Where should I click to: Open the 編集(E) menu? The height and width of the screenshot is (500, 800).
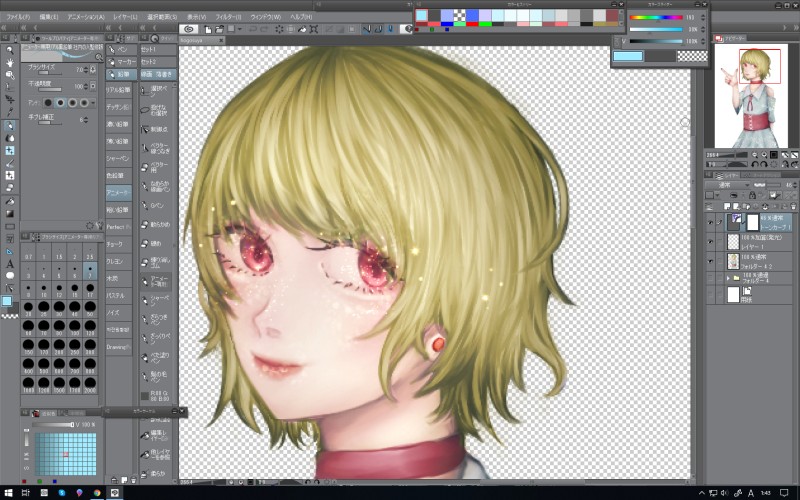pyautogui.click(x=48, y=17)
